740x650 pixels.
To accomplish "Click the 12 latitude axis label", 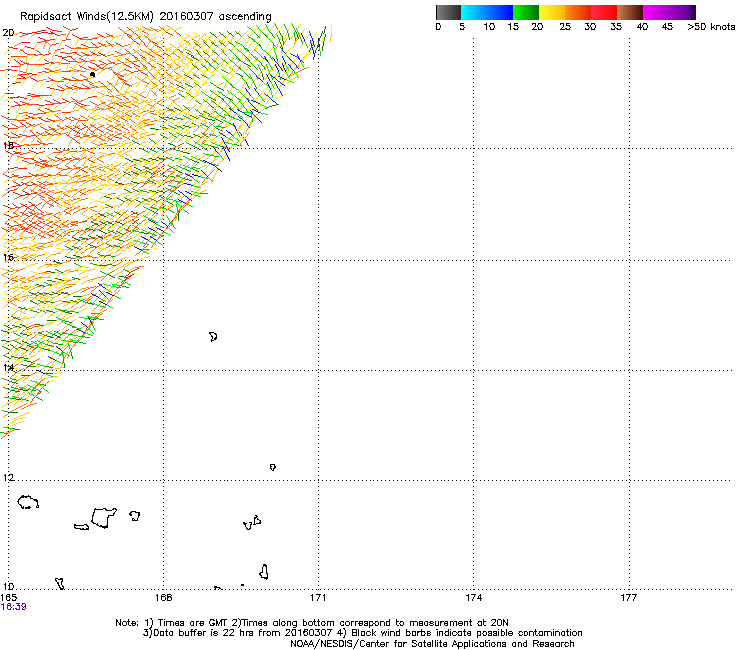I will (x=8, y=477).
